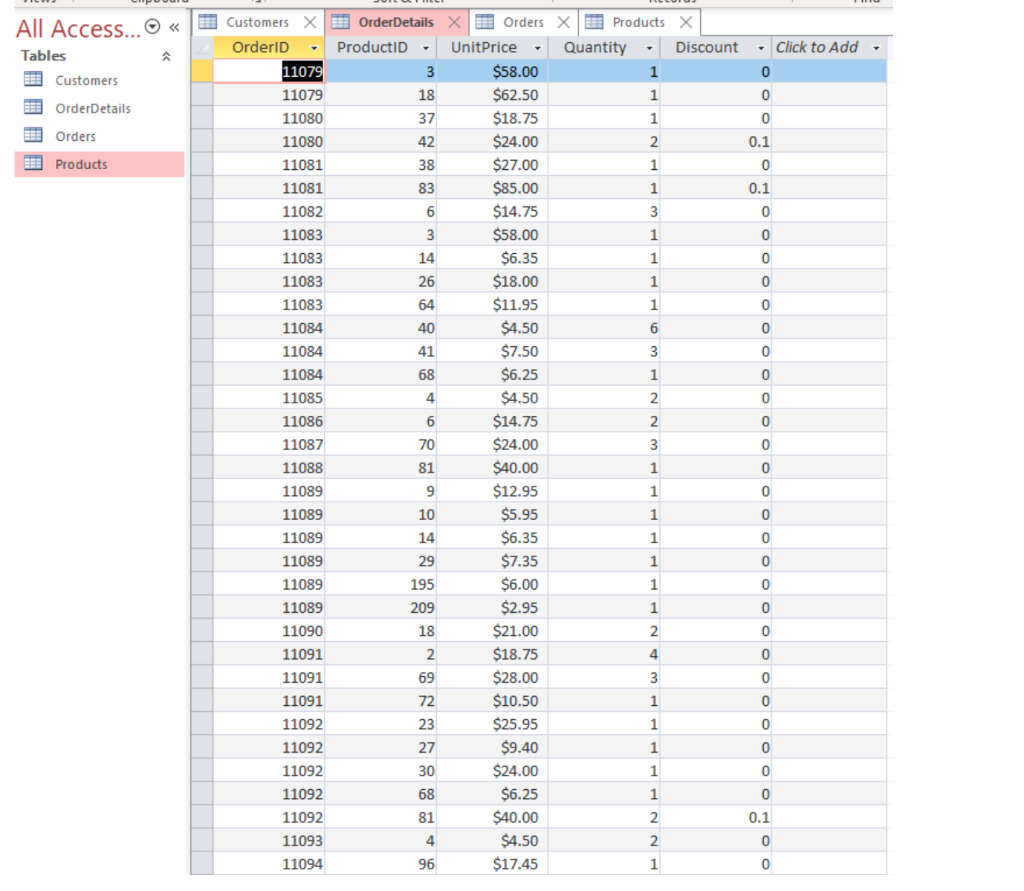Screen dimensions: 1024x891
Task: Click the Products table icon in navigation pane
Action: 33,163
